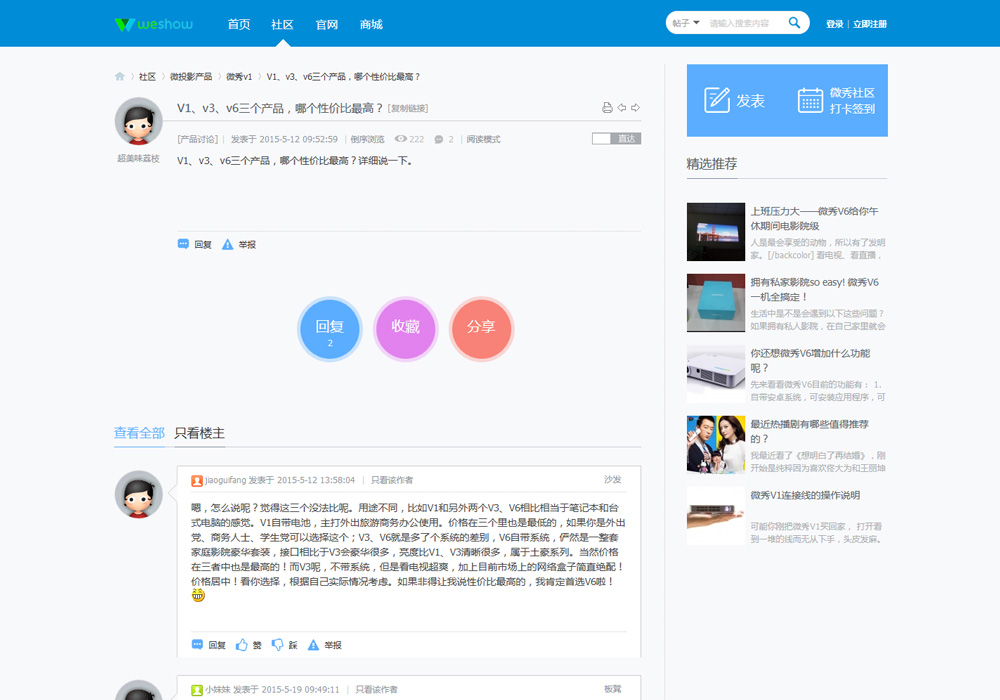
Task: Click the report warning icon under jiaoguifang's reply
Action: coord(313,645)
